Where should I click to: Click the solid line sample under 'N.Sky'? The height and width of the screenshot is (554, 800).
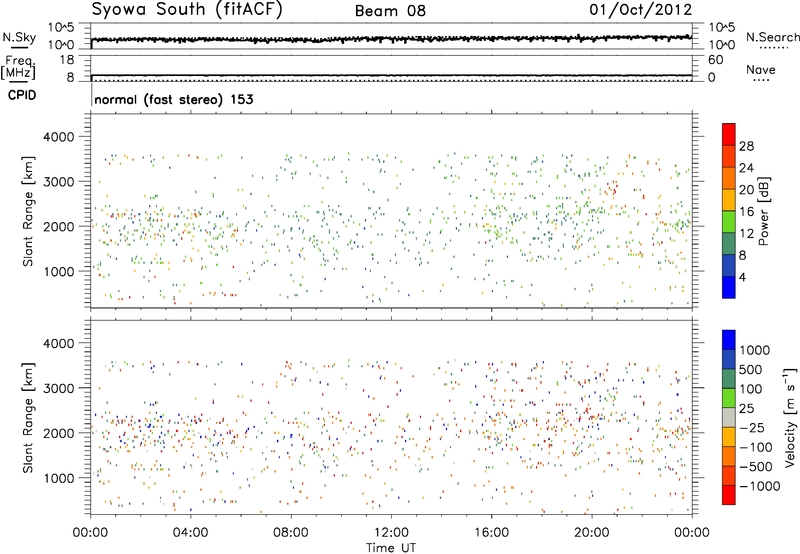[19, 47]
